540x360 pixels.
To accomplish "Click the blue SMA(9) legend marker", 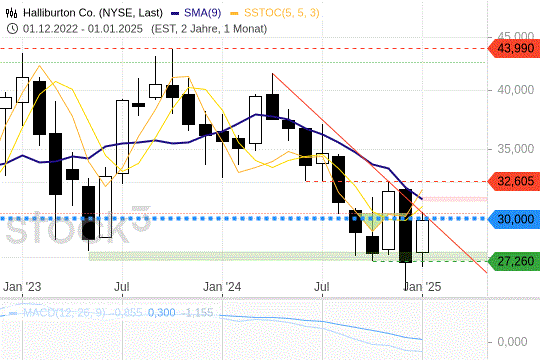I will click(175, 13).
